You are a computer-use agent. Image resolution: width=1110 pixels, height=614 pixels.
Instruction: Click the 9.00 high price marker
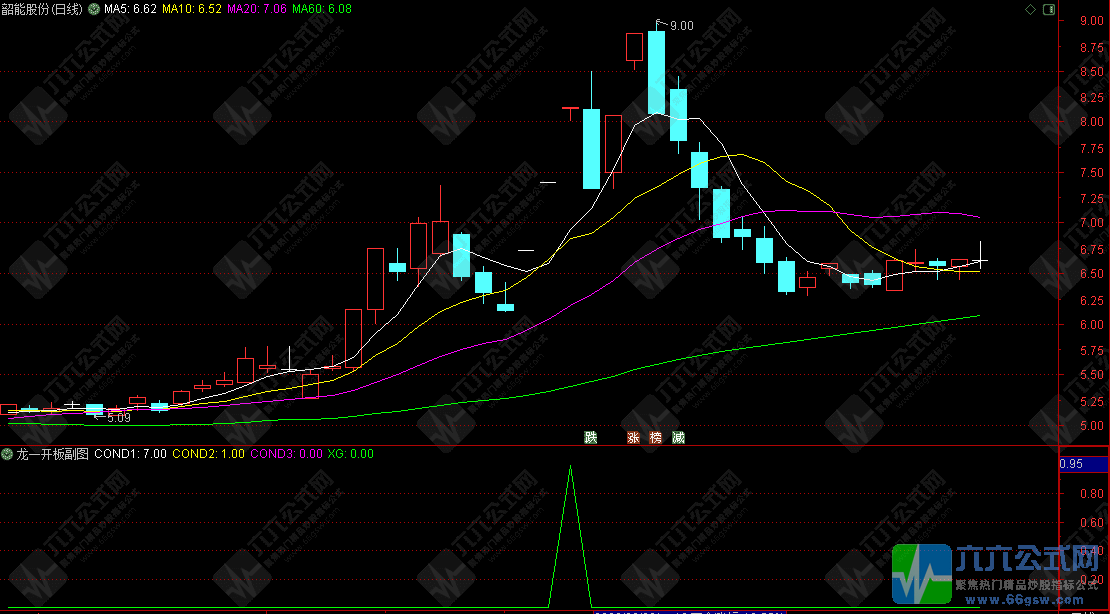point(681,26)
